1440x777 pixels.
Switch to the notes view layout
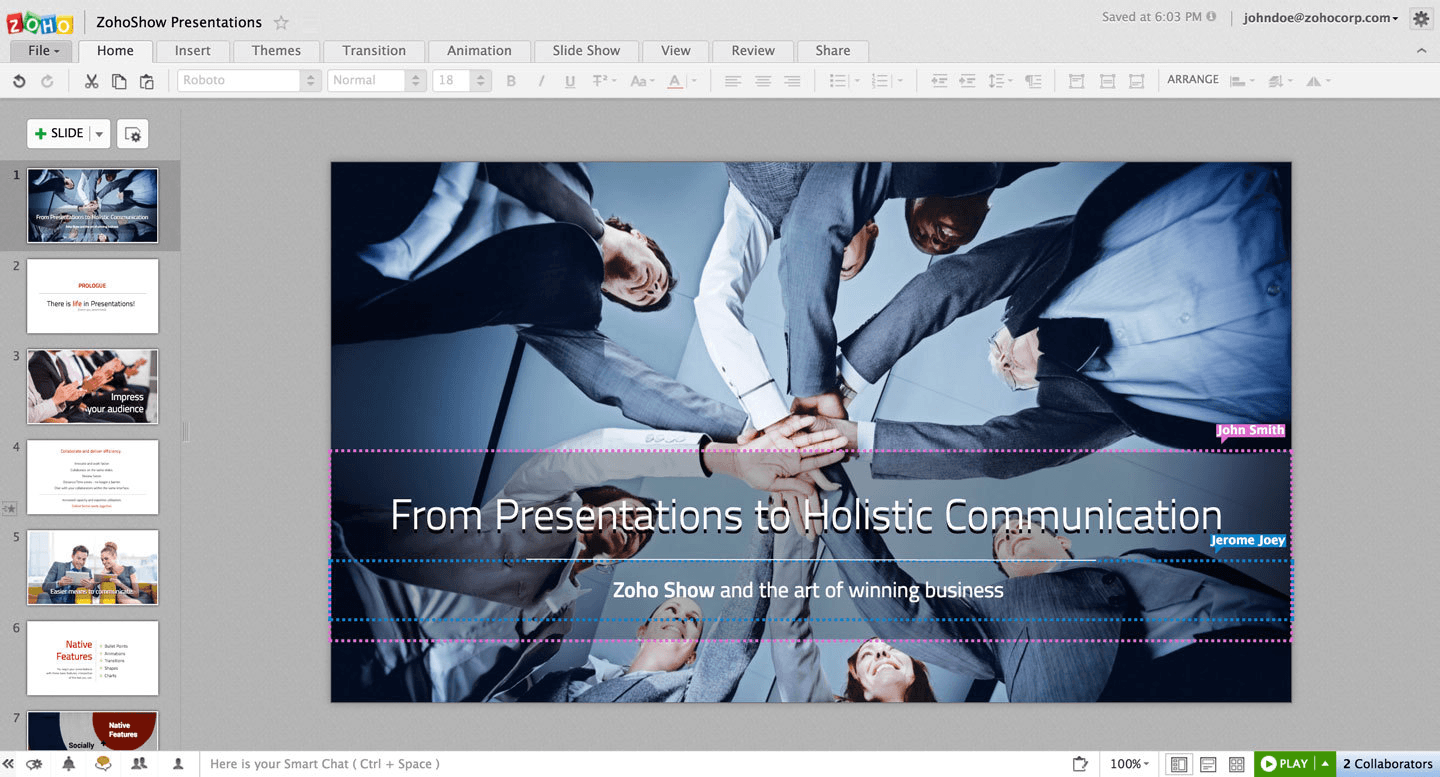pyautogui.click(x=1208, y=764)
